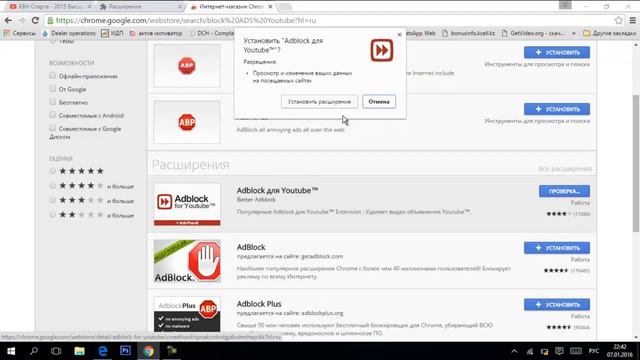The height and width of the screenshot is (360, 640).
Task: Close the КВН Спарта tab
Action: pos(89,7)
